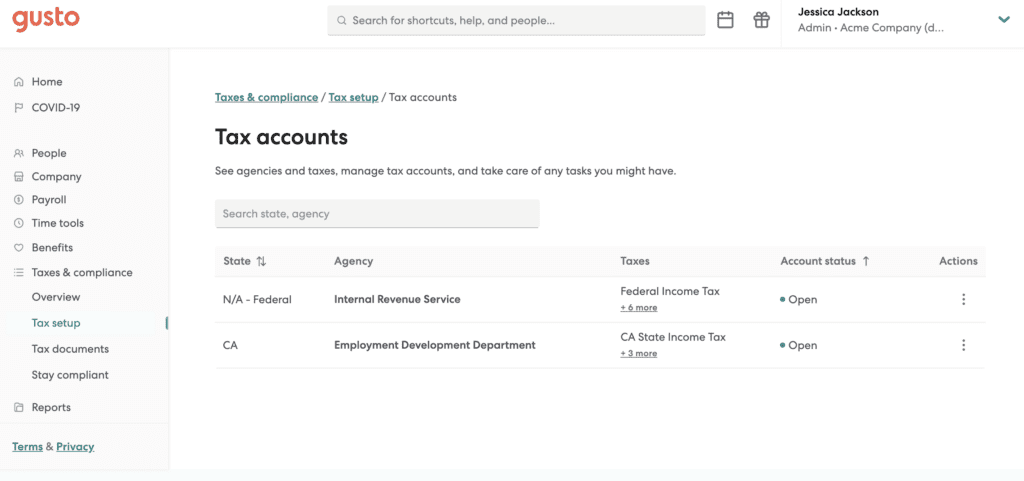The image size is (1024, 481).
Task: Click the Home icon in sidebar
Action: (x=19, y=82)
